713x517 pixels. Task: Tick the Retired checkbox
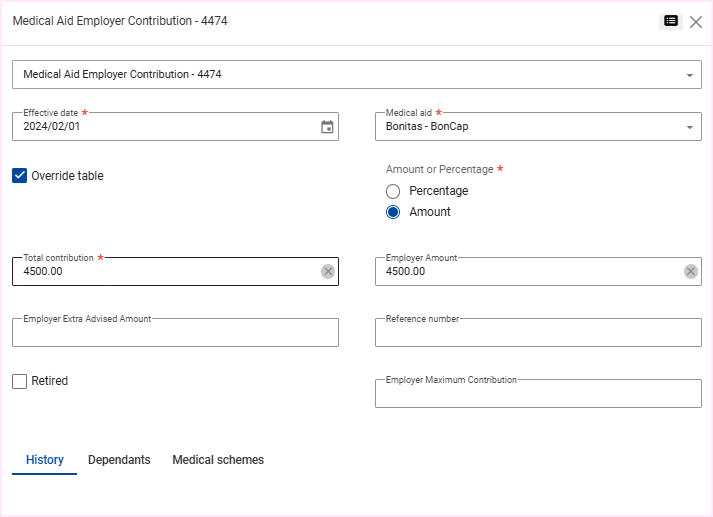(x=20, y=381)
